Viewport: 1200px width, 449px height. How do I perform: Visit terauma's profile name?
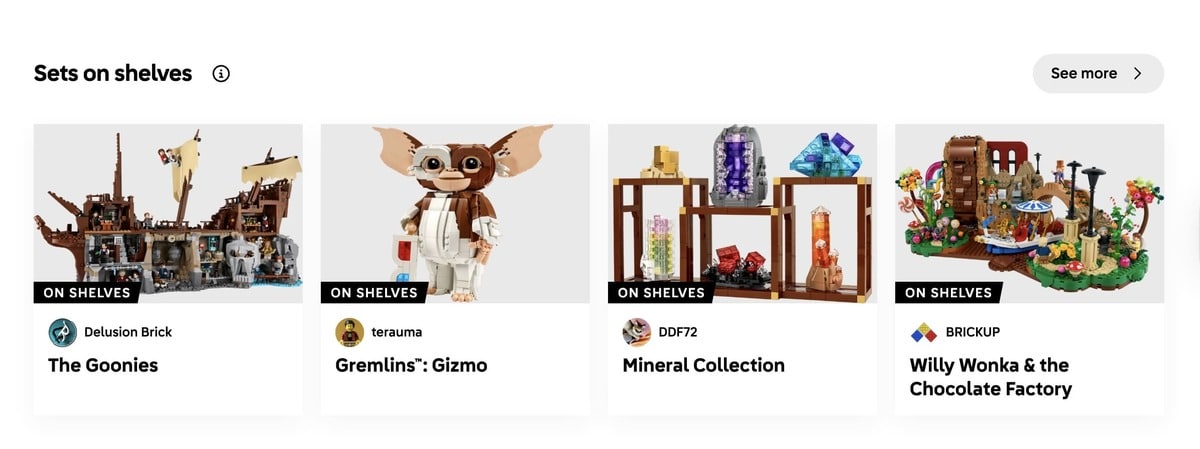click(397, 332)
